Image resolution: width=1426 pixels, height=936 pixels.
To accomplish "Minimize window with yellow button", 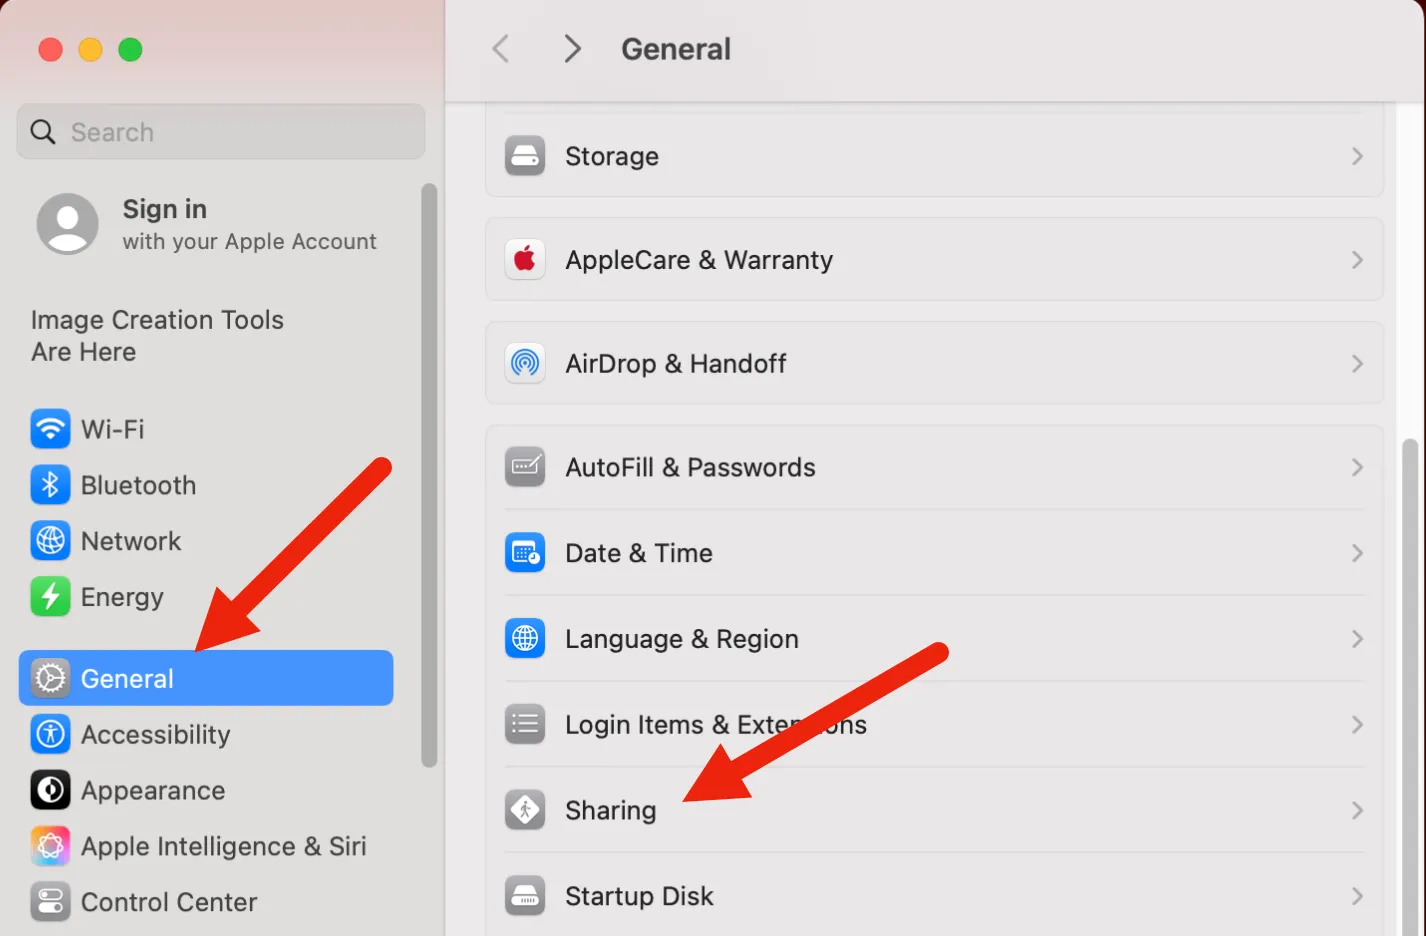I will click(90, 49).
